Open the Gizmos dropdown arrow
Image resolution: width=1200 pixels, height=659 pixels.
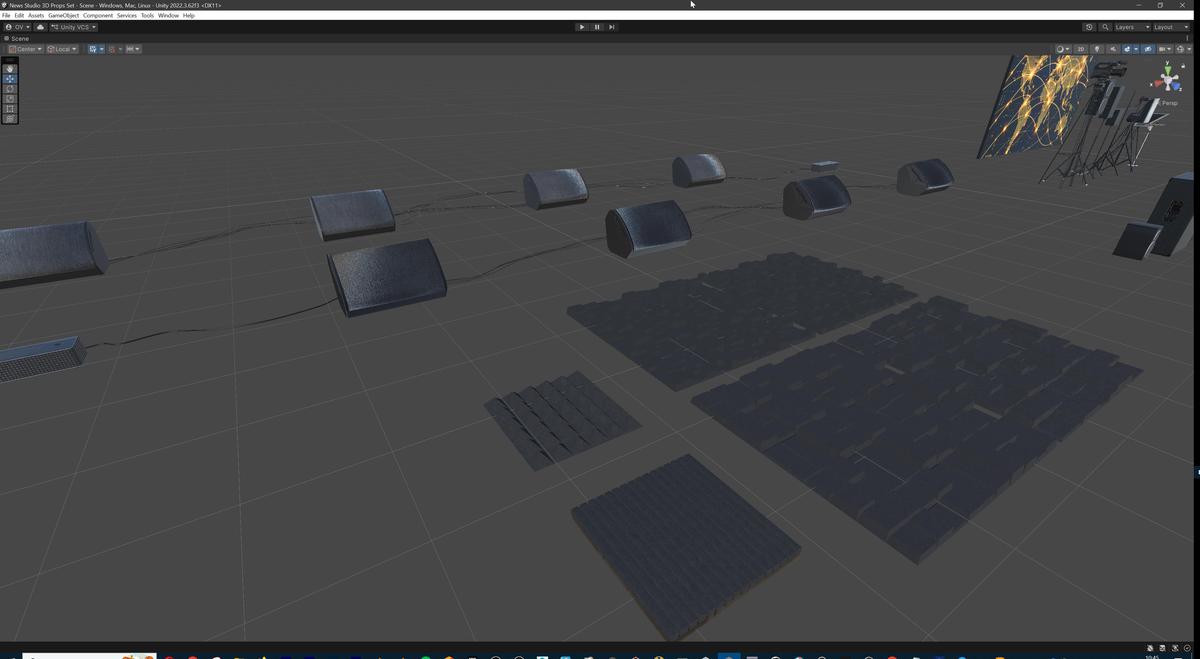pyautogui.click(x=1189, y=49)
